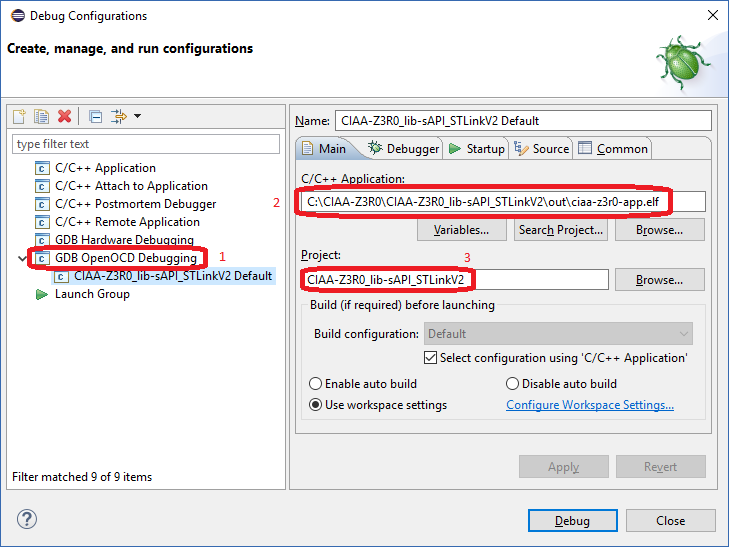The image size is (729, 547).
Task: Click the Debug button
Action: (x=572, y=521)
